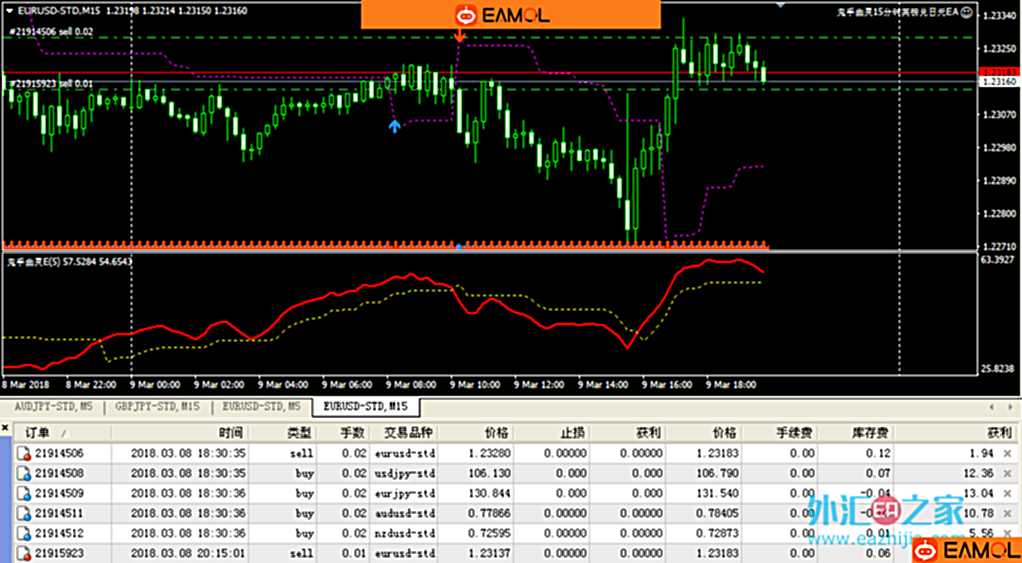
Task: Switch to the GBPJPY-STD,M15 chart tab
Action: tap(158, 407)
